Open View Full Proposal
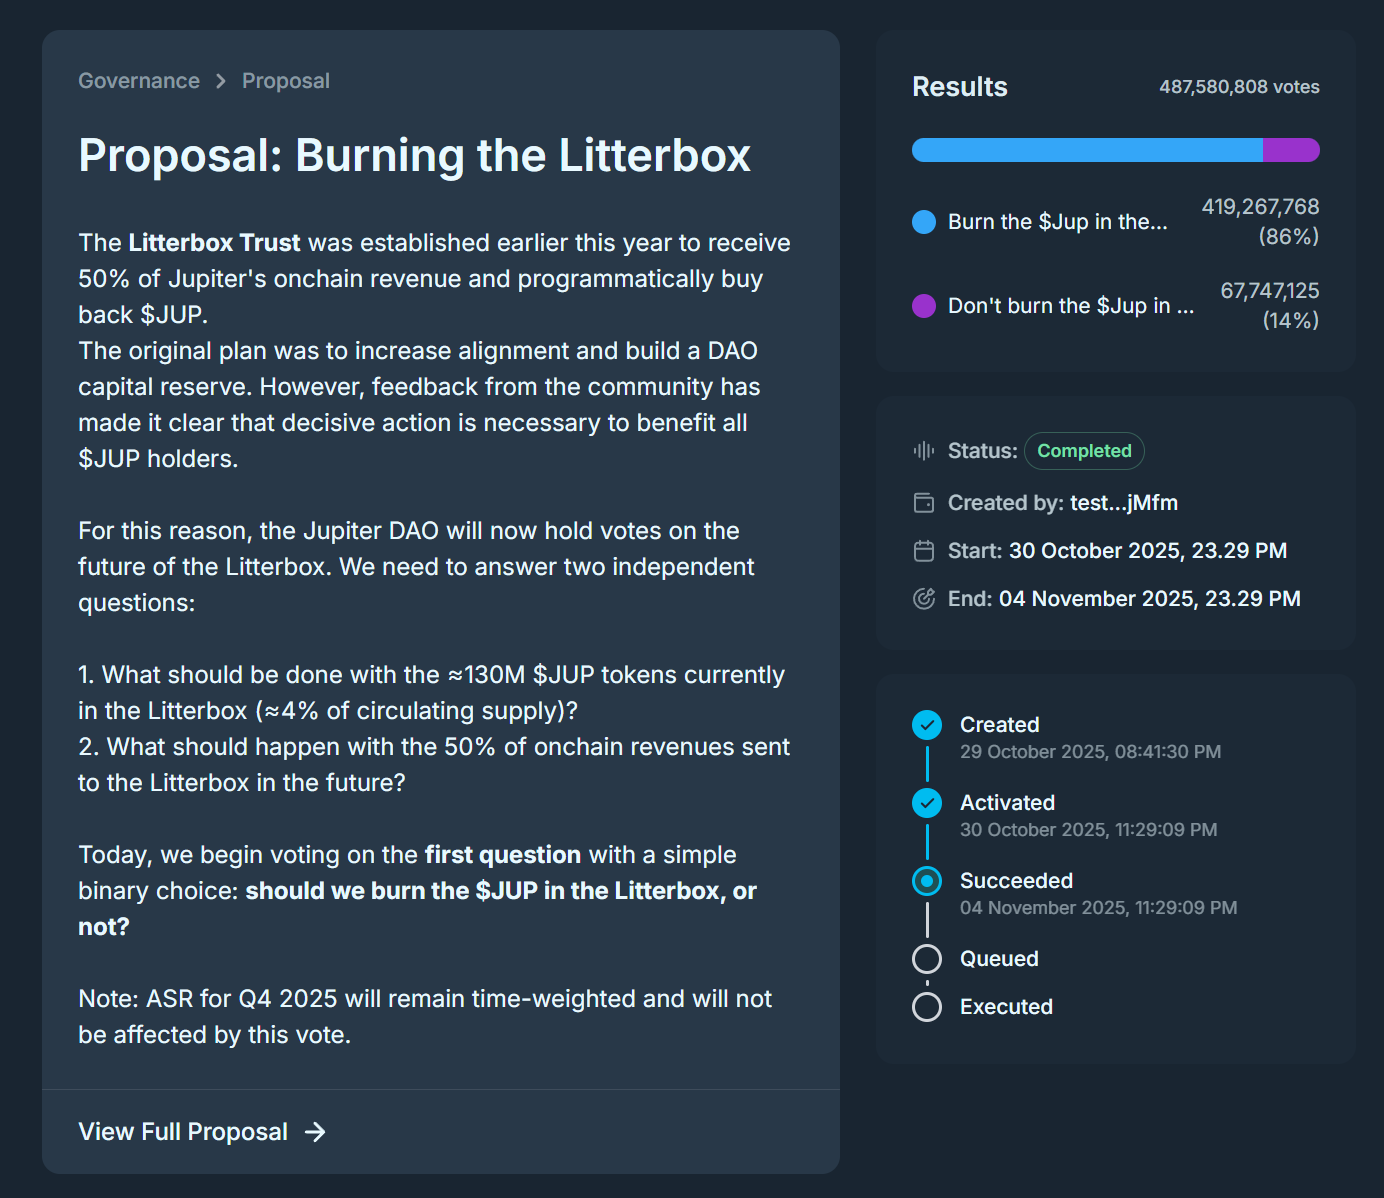This screenshot has width=1384, height=1198. pos(183,1131)
